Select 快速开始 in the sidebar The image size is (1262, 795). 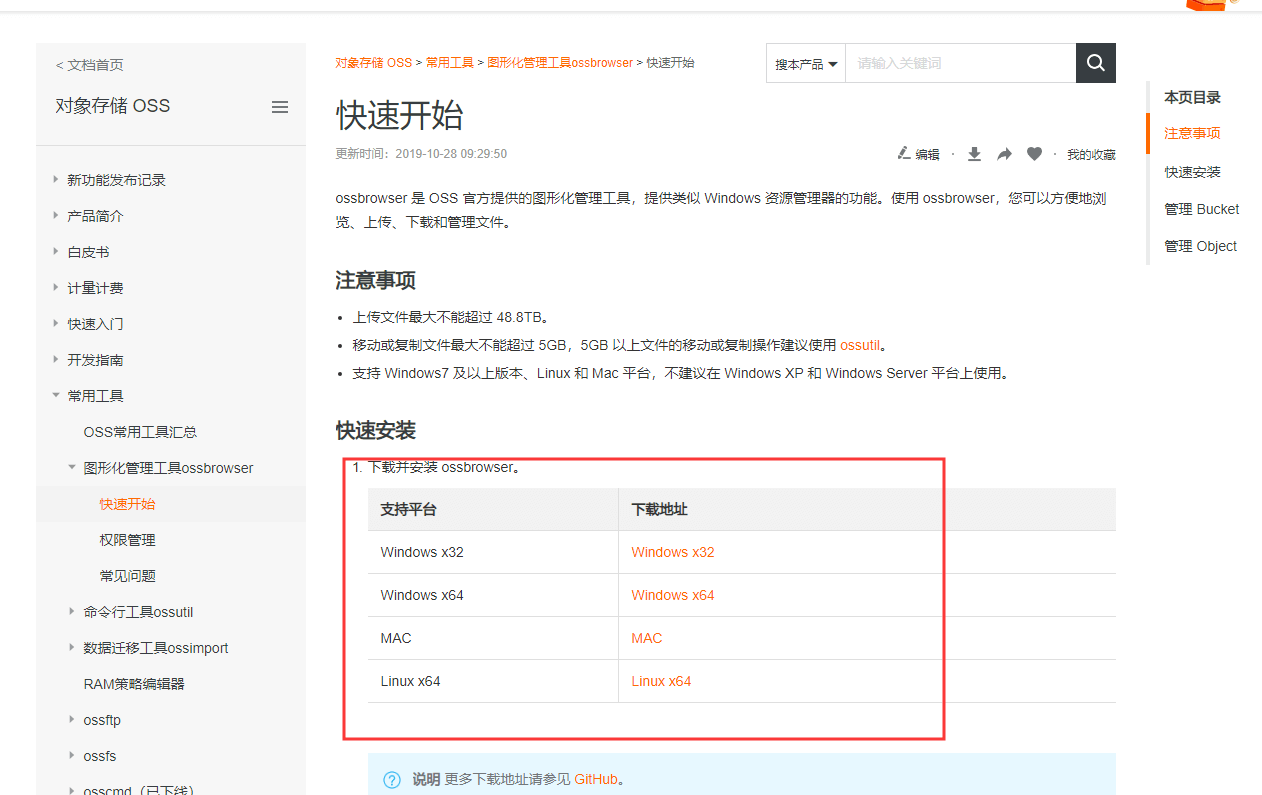click(x=127, y=504)
